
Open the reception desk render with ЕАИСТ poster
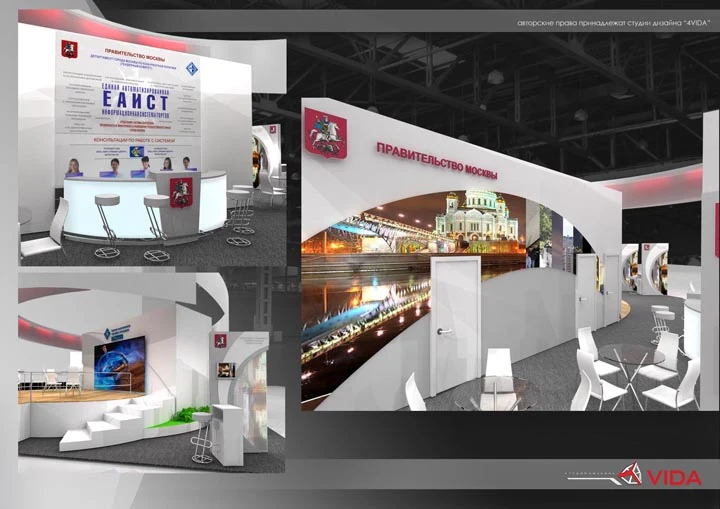[x=152, y=138]
